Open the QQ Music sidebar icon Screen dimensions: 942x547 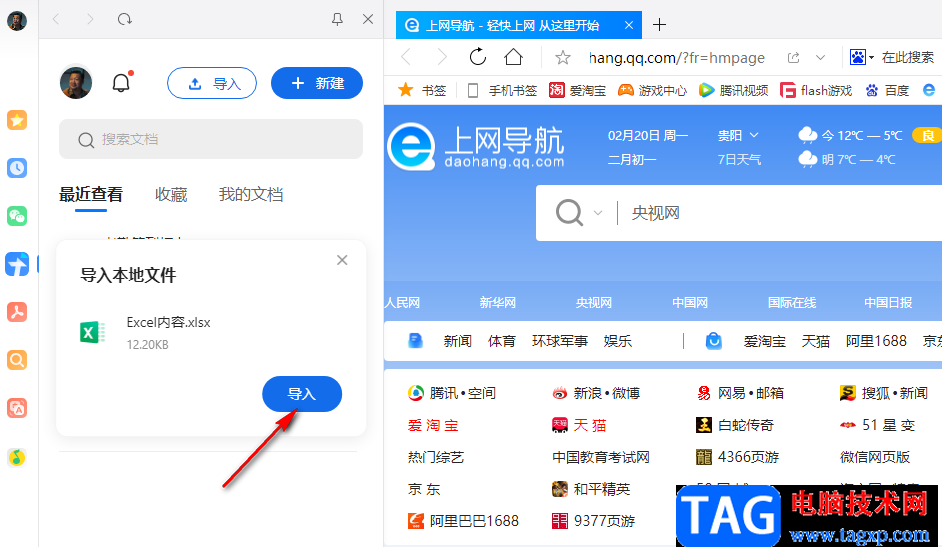point(17,458)
